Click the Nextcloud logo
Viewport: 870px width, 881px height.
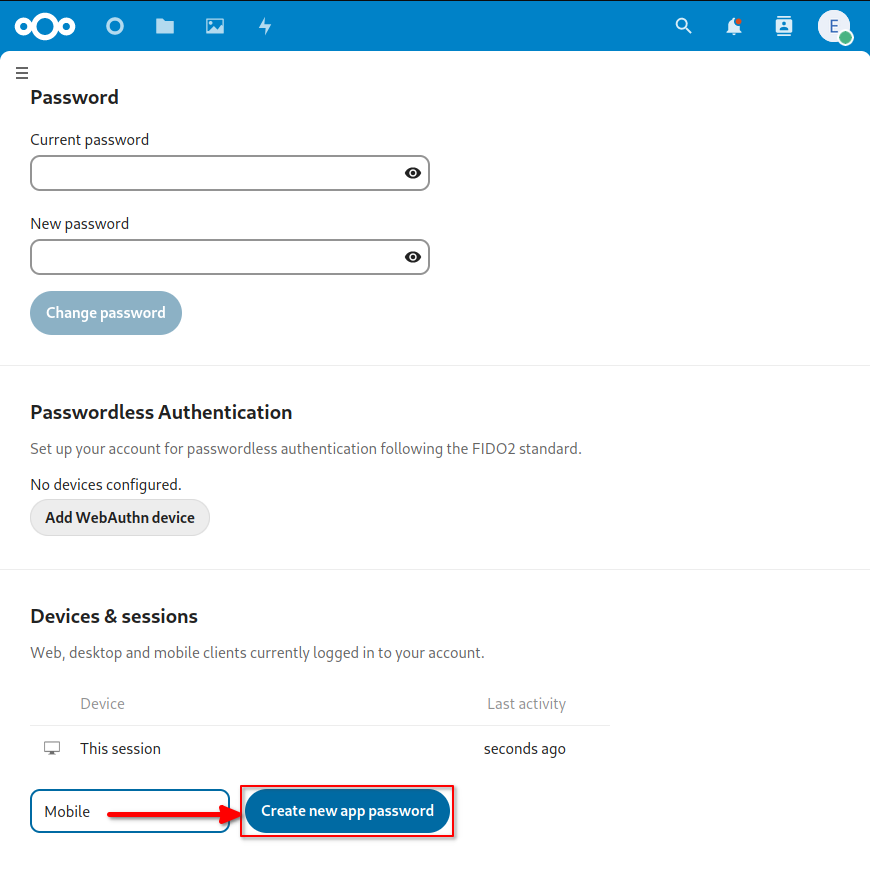(45, 26)
